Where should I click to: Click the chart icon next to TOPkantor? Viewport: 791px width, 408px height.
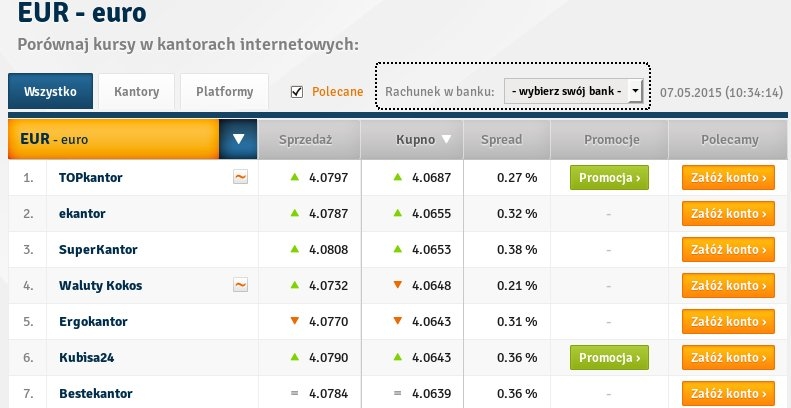pos(240,178)
